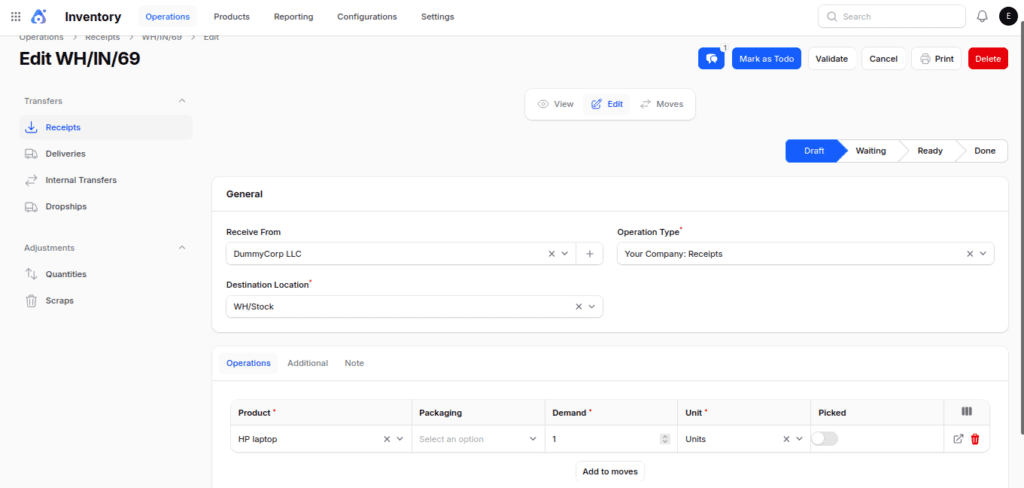Click the red Delete button
The height and width of the screenshot is (488, 1024).
988,58
